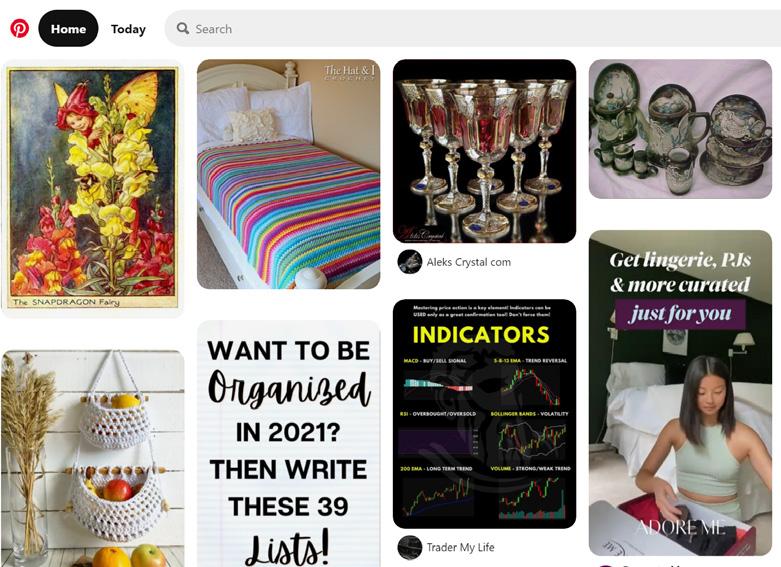Click the Trader My Life link

click(x=460, y=547)
